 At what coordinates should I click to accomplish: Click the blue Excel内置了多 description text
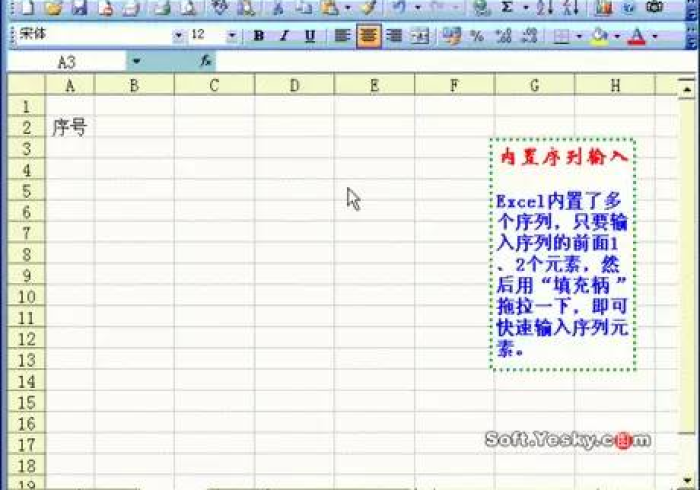point(559,202)
